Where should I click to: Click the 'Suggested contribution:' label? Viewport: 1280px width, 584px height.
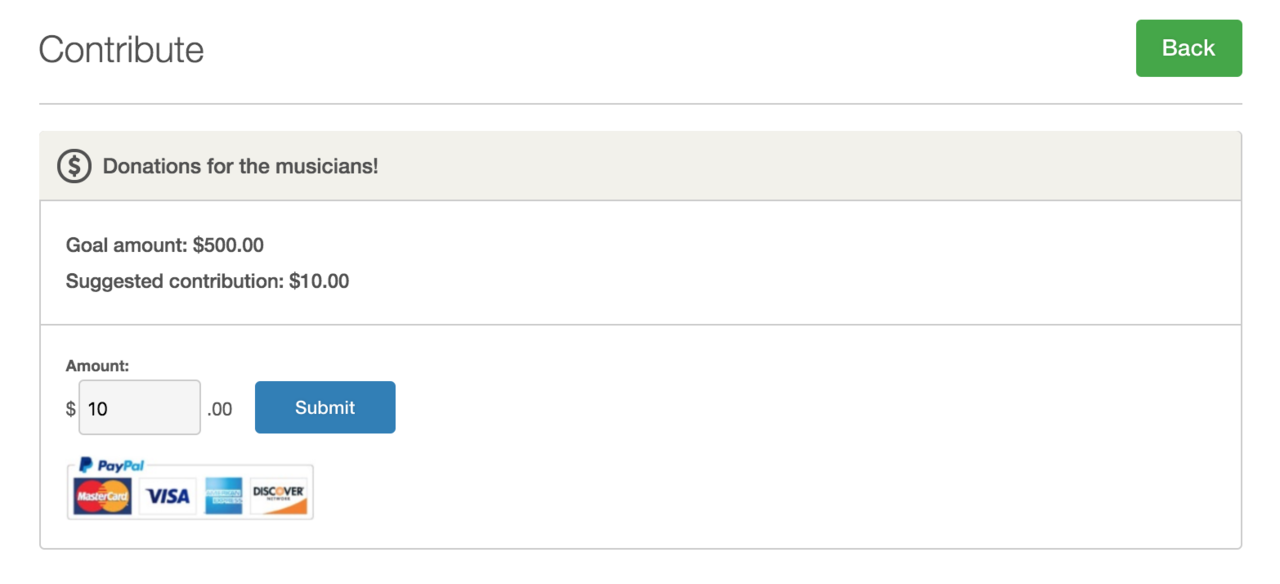[x=175, y=281]
